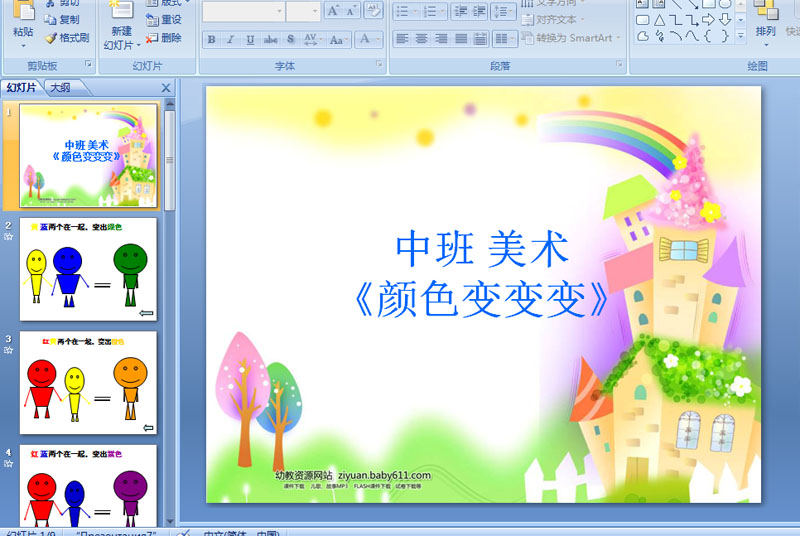Toggle Bold formatting button

pos(212,39)
